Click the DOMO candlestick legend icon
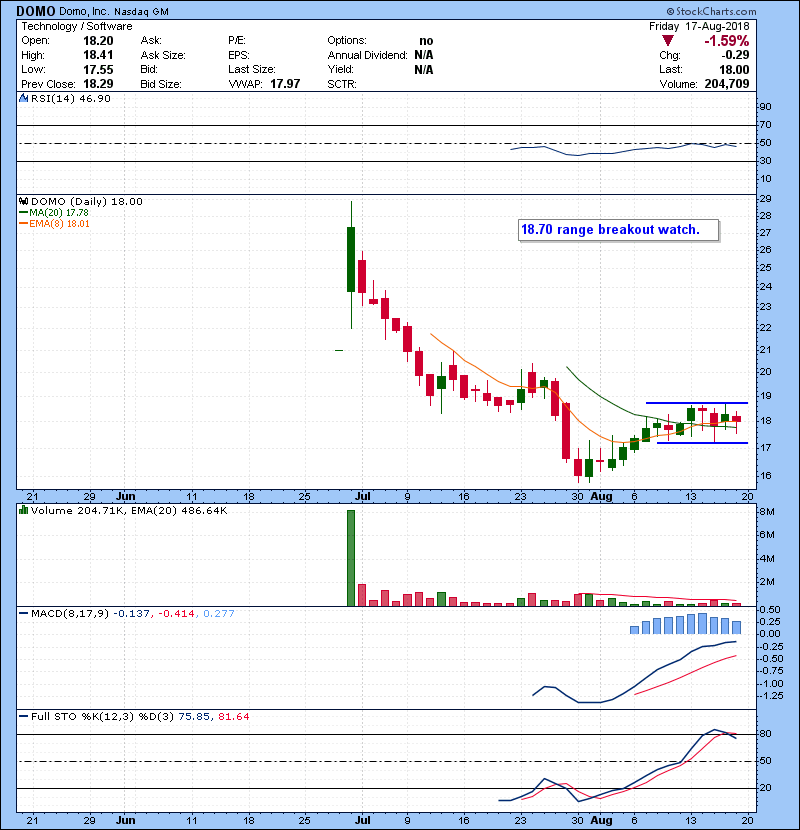Screen dimensions: 800x830 (x=23, y=201)
